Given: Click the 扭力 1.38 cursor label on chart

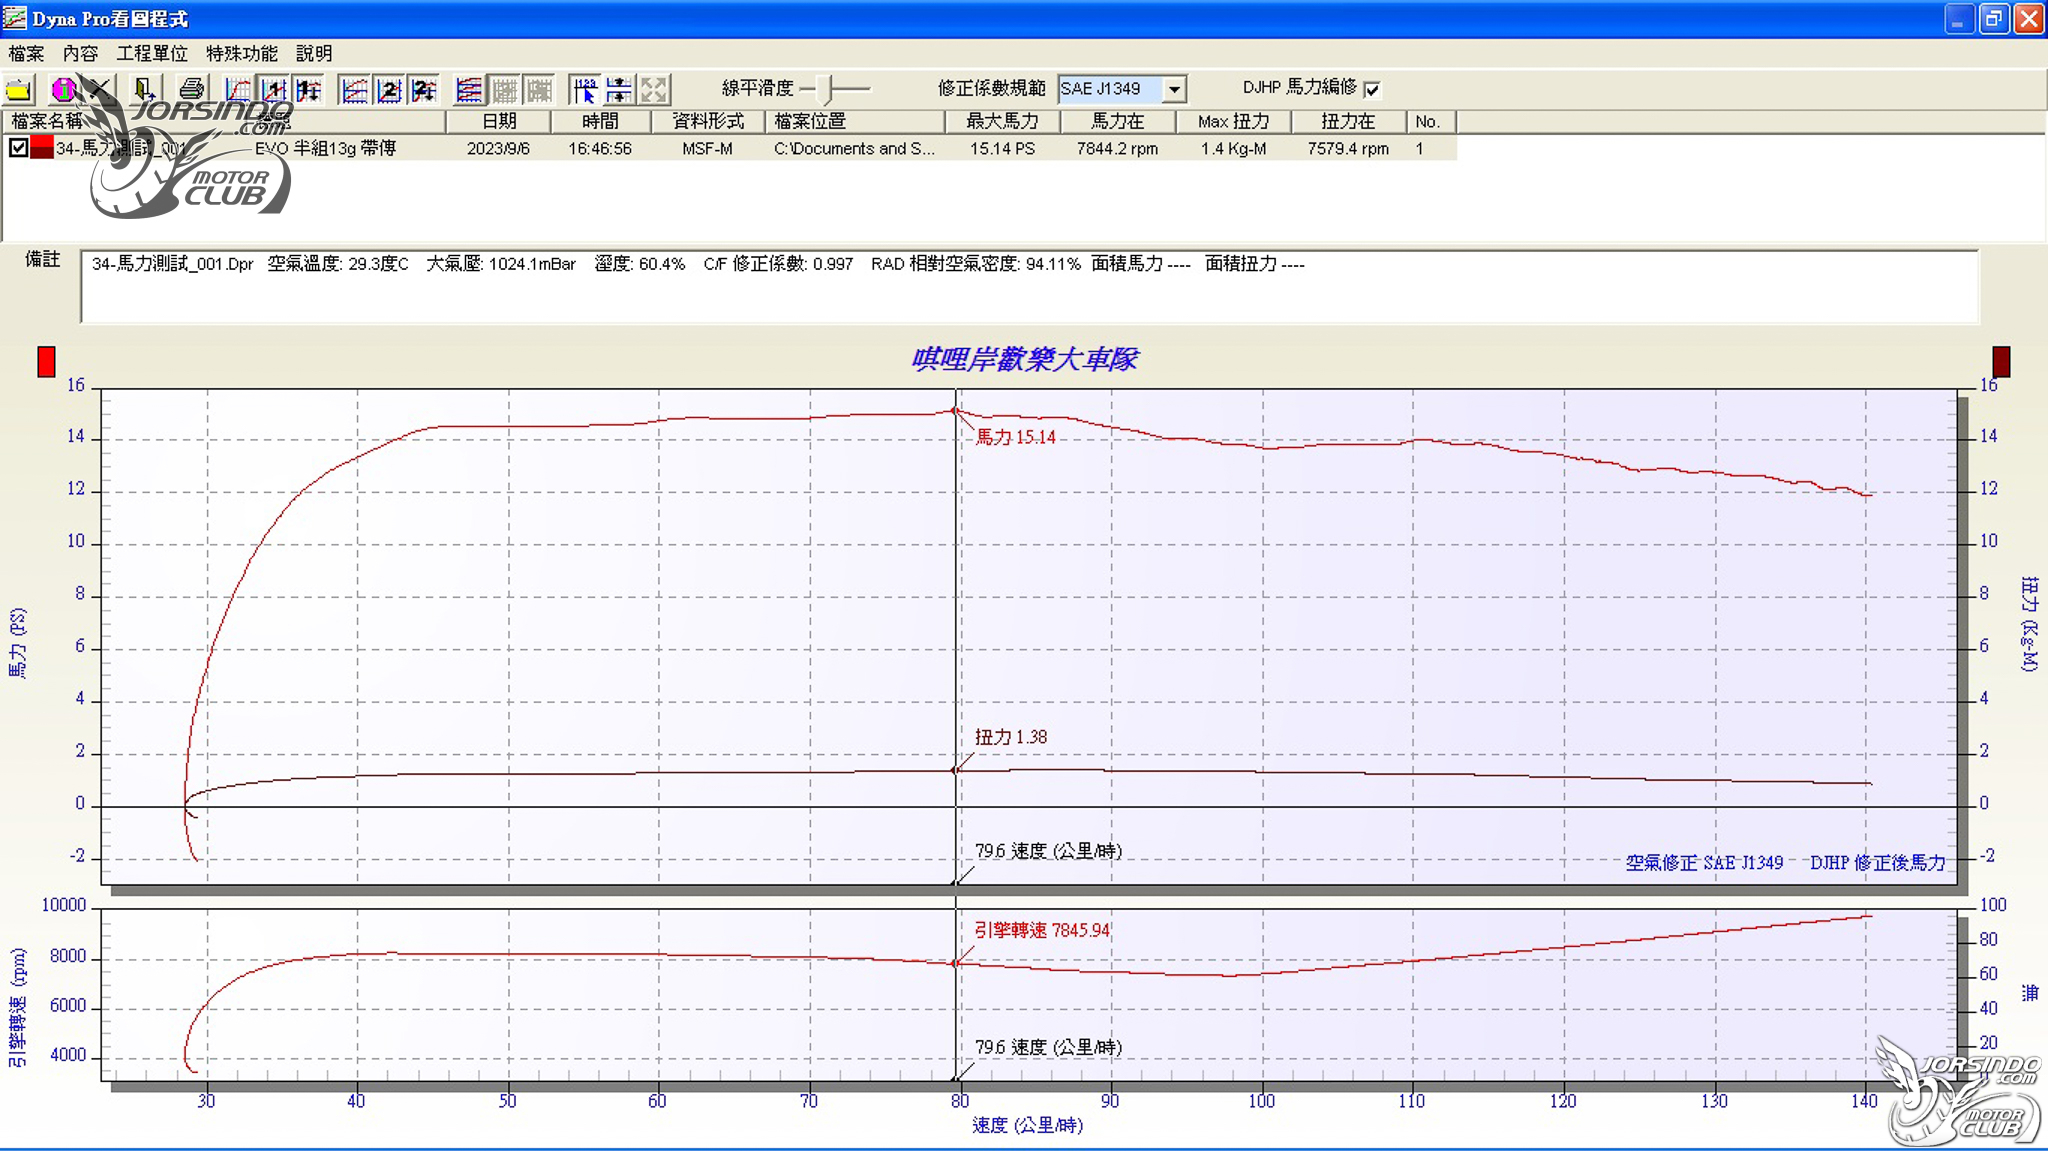Looking at the screenshot, I should point(1011,737).
